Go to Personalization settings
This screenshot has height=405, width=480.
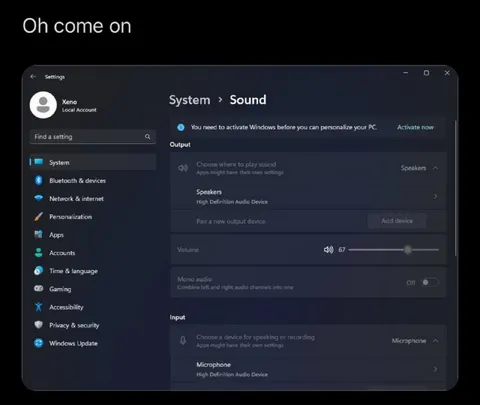tap(93, 217)
